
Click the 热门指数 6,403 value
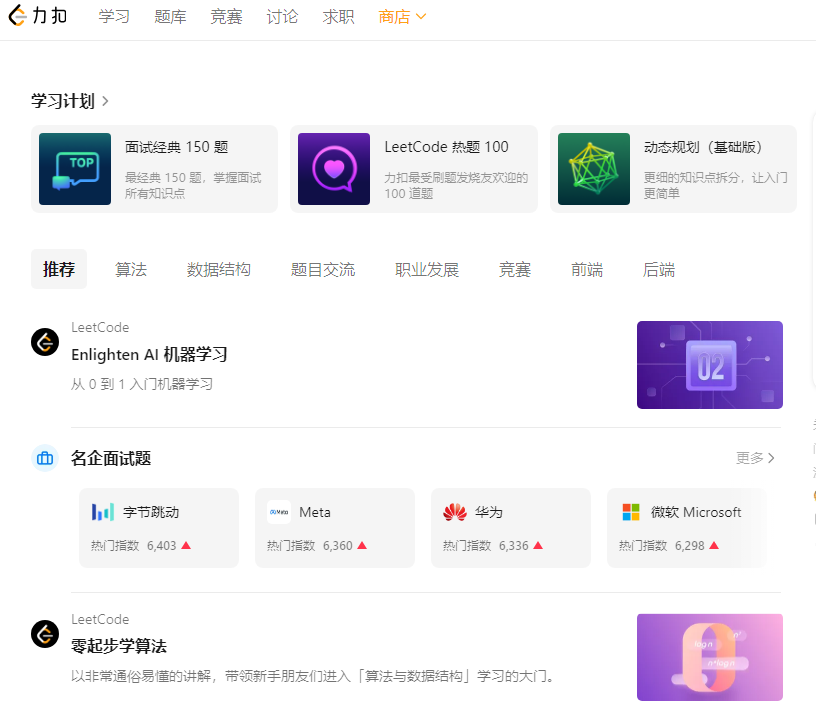(x=161, y=545)
